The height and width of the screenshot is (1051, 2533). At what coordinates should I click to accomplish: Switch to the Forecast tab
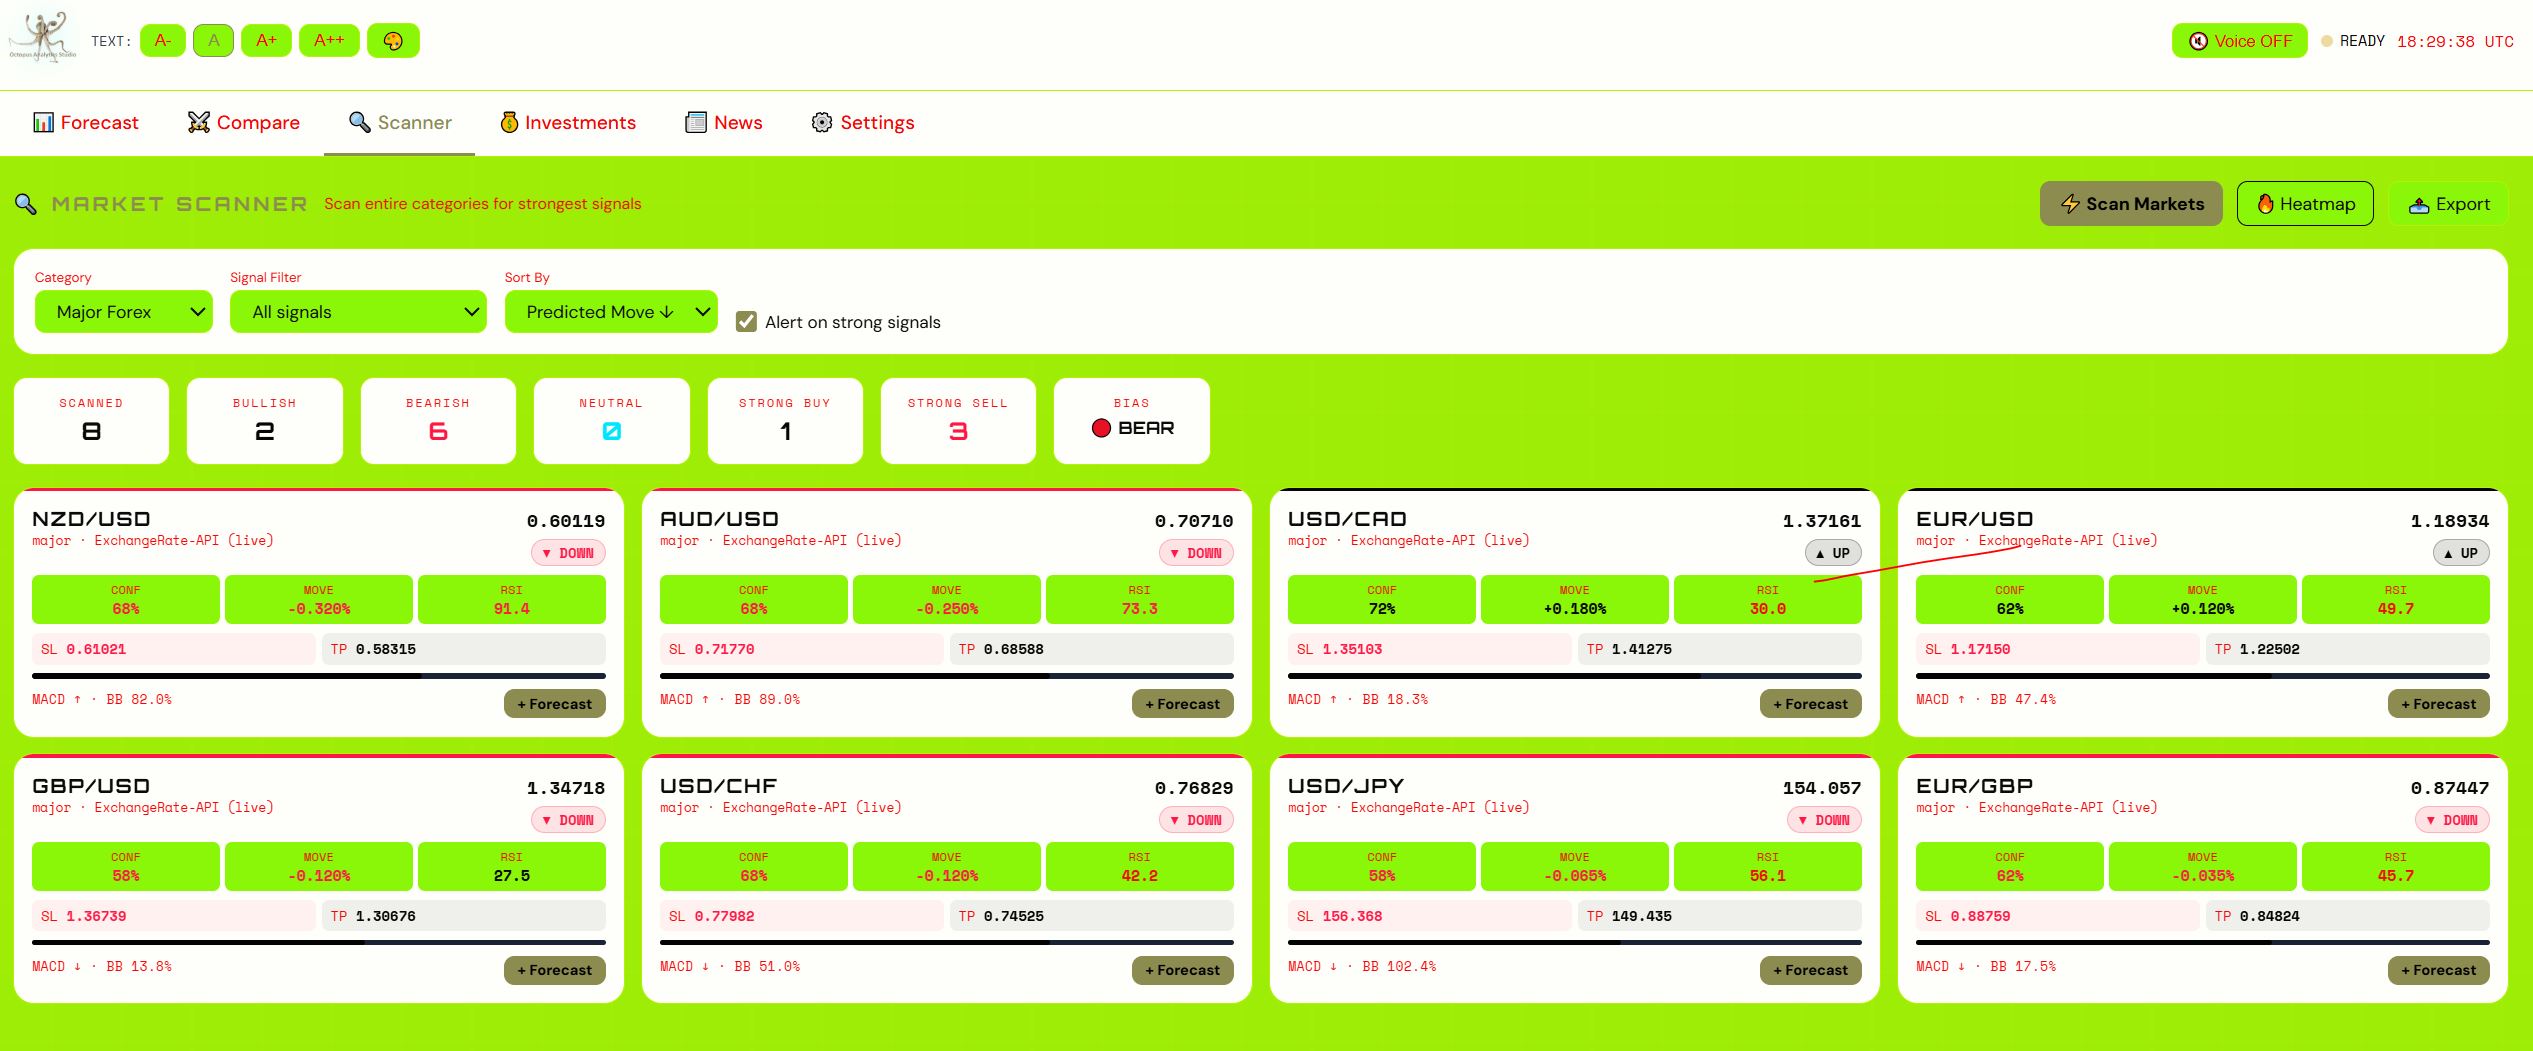coord(86,123)
